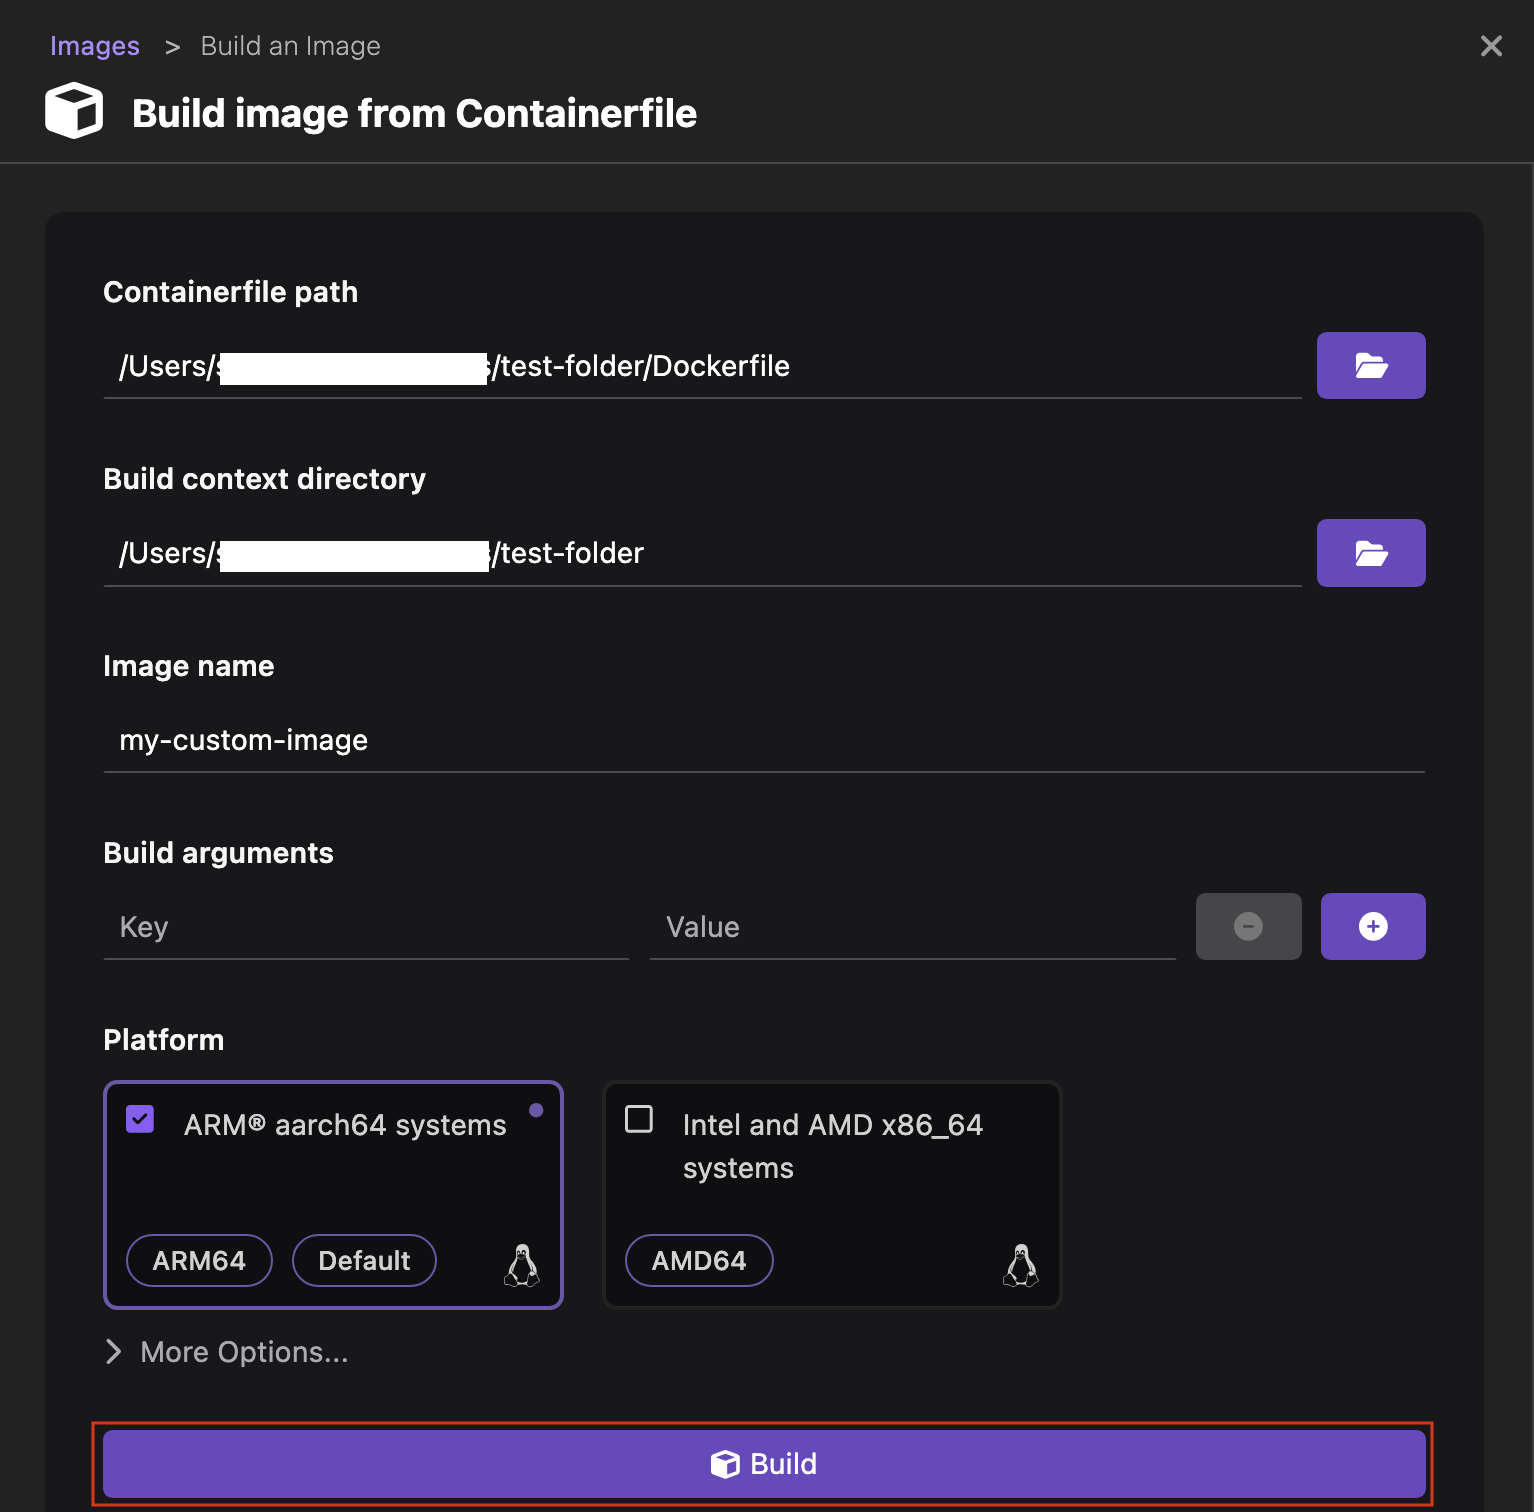This screenshot has height=1512, width=1534.
Task: Open folder picker for Containerfile path
Action: (1370, 365)
